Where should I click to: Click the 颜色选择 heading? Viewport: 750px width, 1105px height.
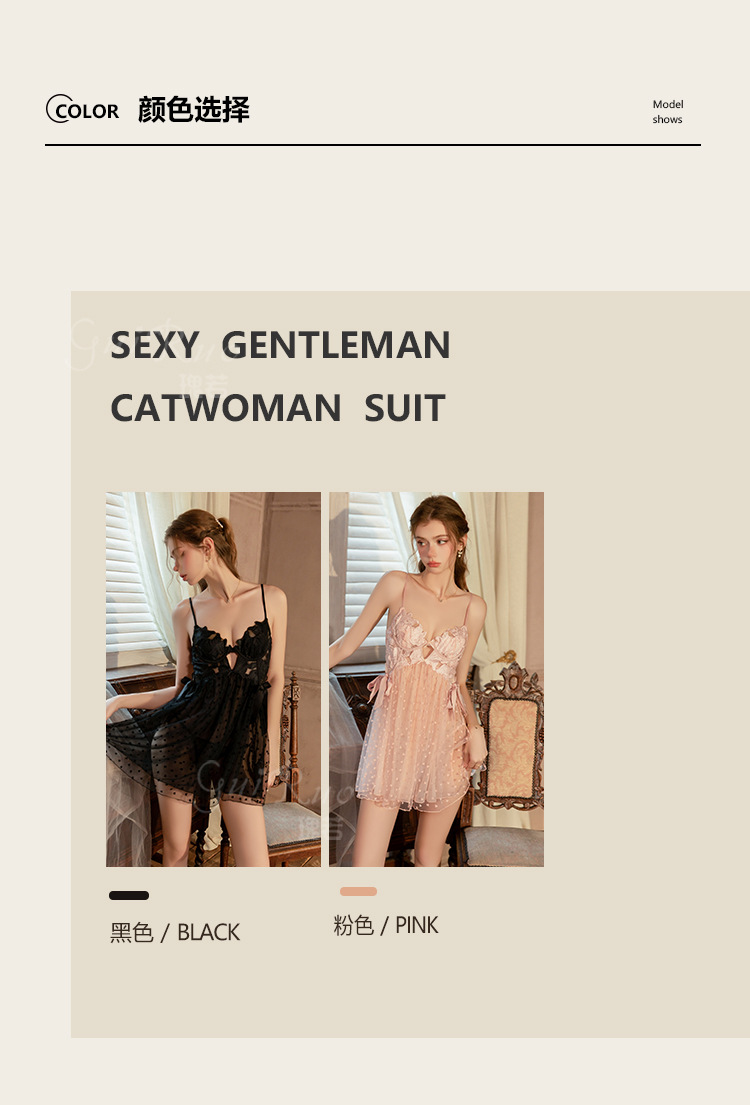point(193,109)
